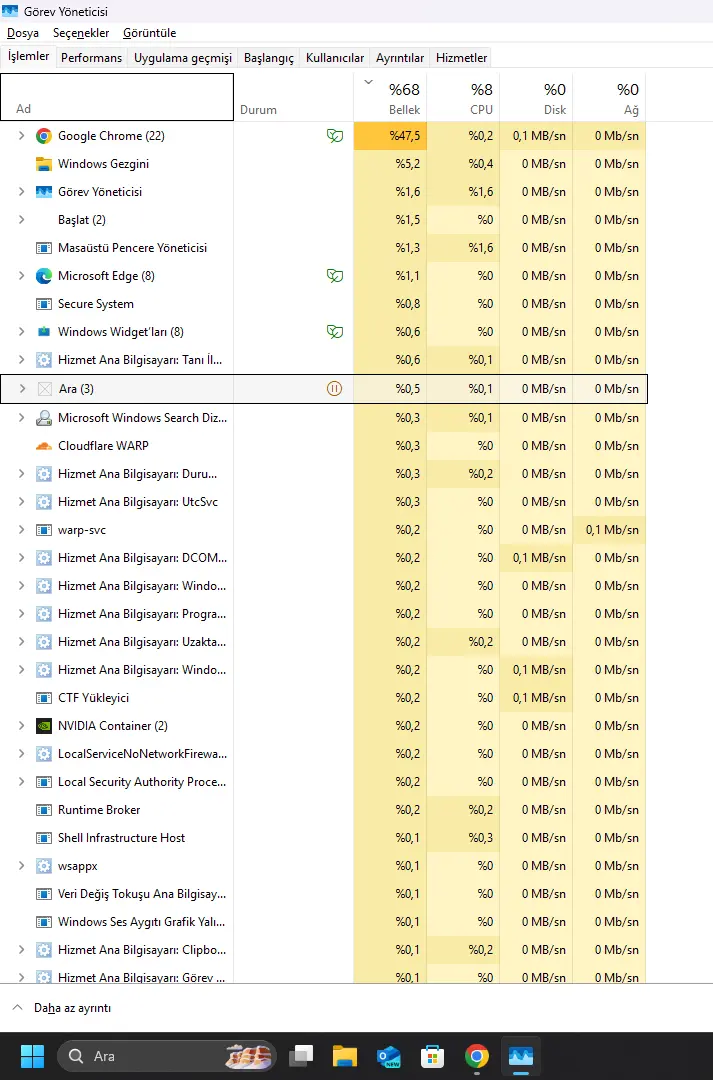This screenshot has height=1080, width=713.
Task: Open Windows Start menu from taskbar
Action: click(x=32, y=1056)
